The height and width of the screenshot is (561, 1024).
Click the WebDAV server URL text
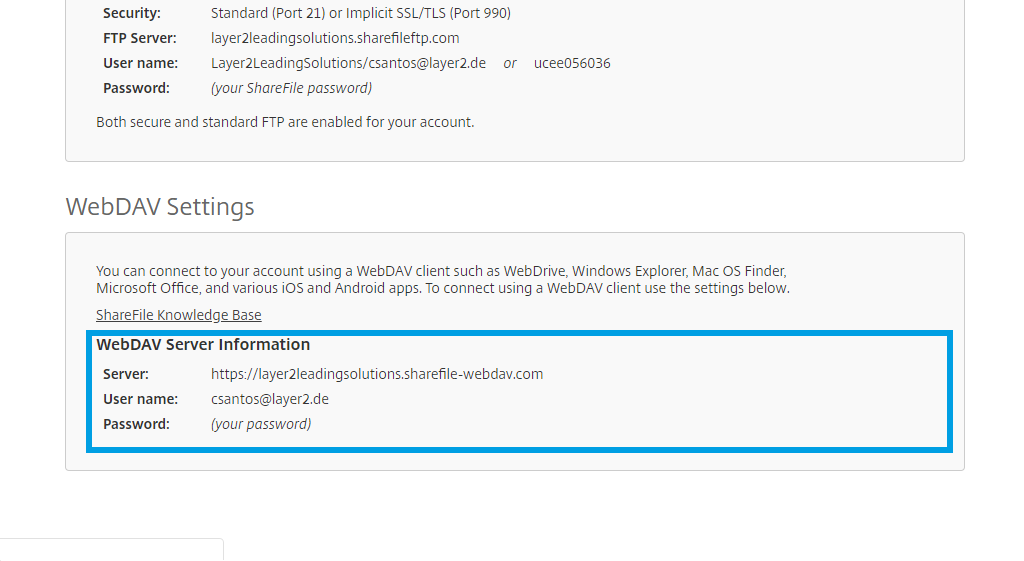[377, 374]
